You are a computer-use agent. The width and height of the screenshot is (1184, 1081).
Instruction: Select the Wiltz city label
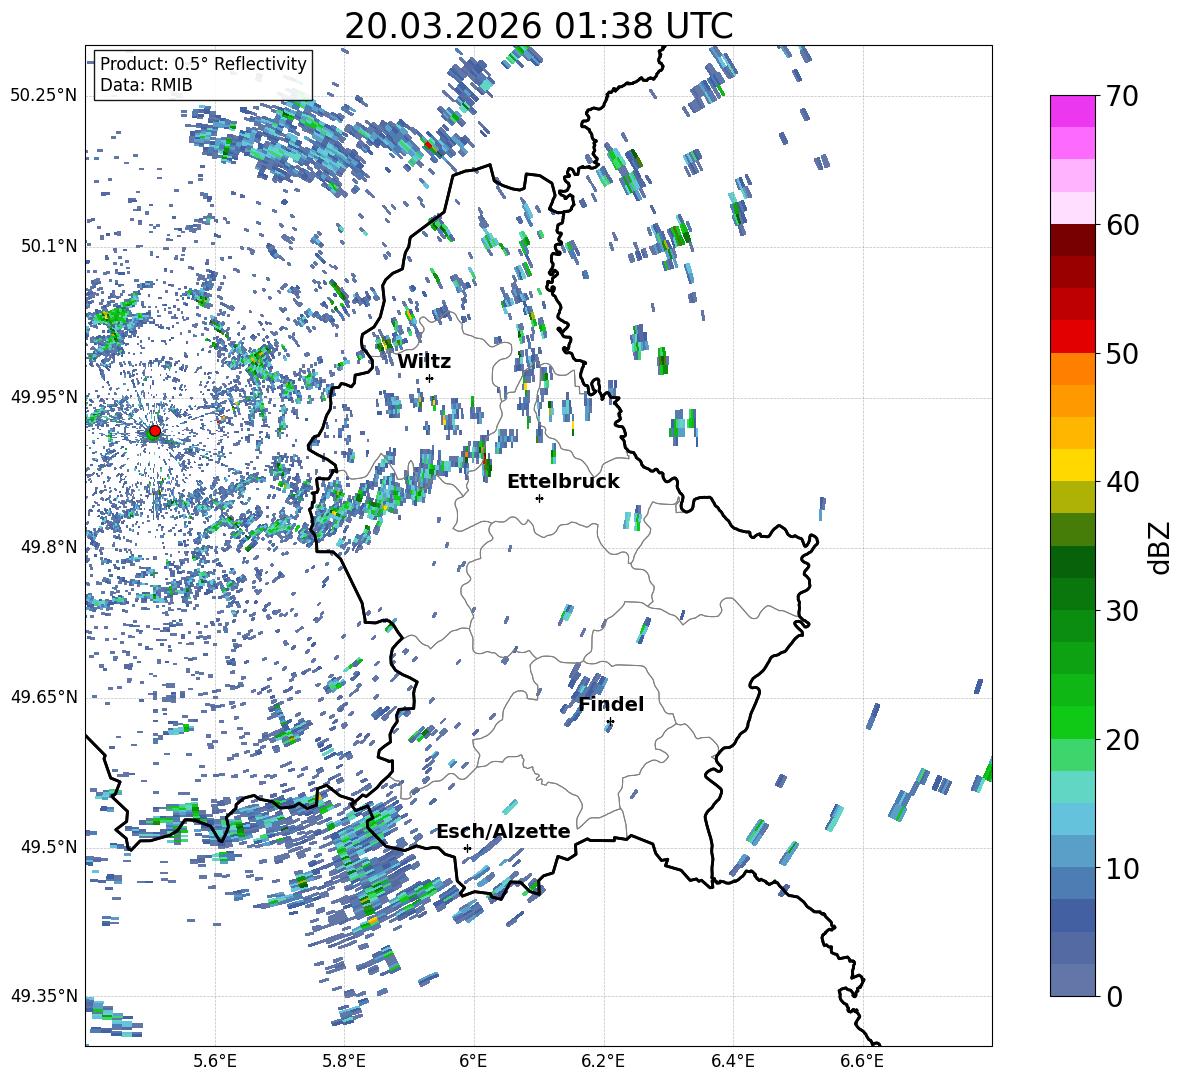[424, 361]
